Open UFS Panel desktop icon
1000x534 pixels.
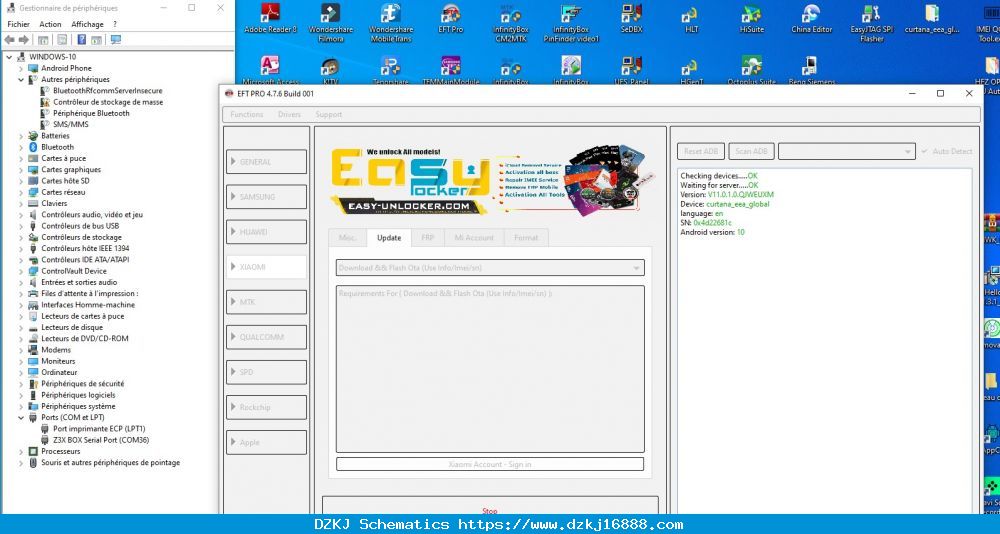[631, 71]
